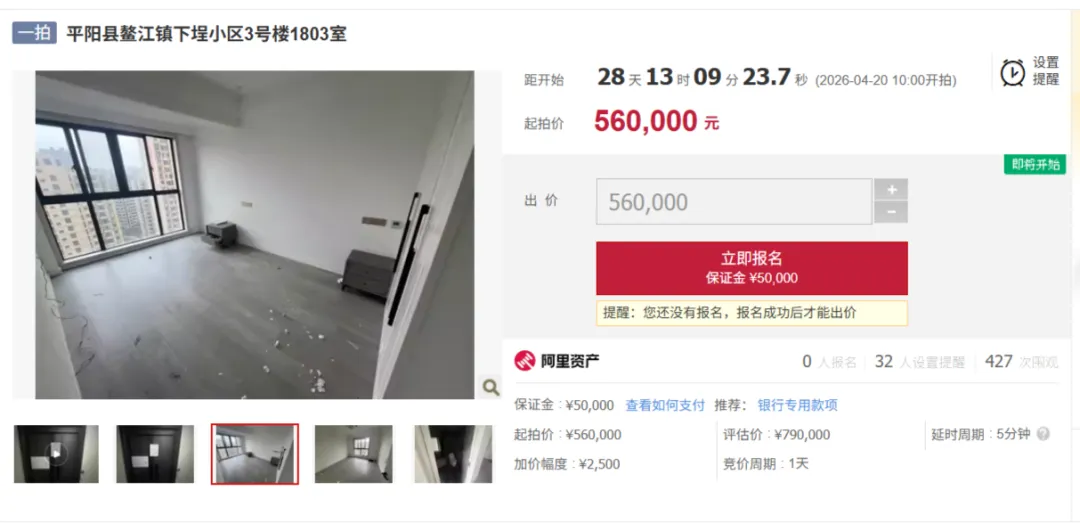Increase bid with the plus button
This screenshot has height=523, width=1080.
[x=891, y=189]
